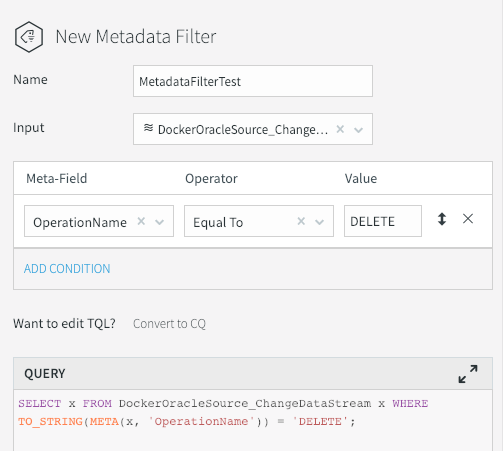Click the DELETE value input field
Screen dimensions: 503x451
pyautogui.click(x=383, y=221)
